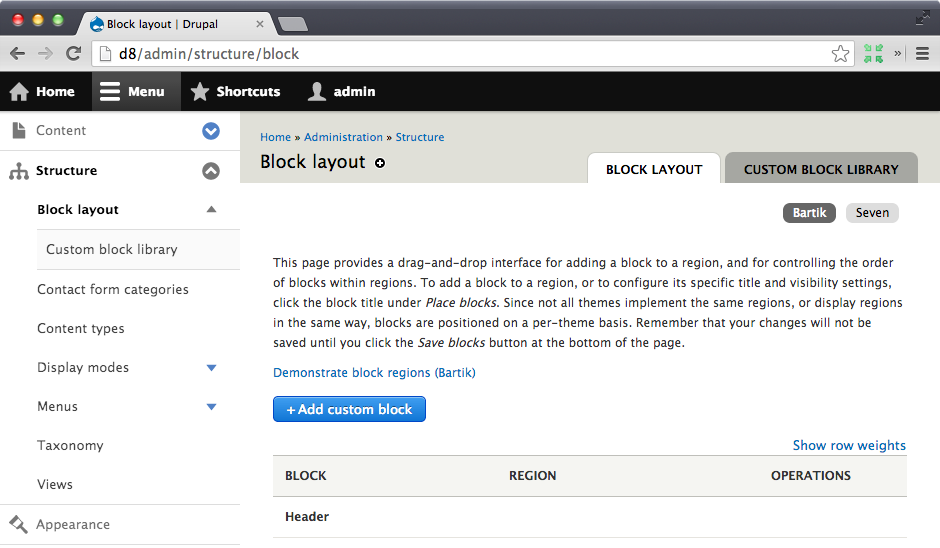
Task: Click the BLOCK column header
Action: click(x=306, y=476)
